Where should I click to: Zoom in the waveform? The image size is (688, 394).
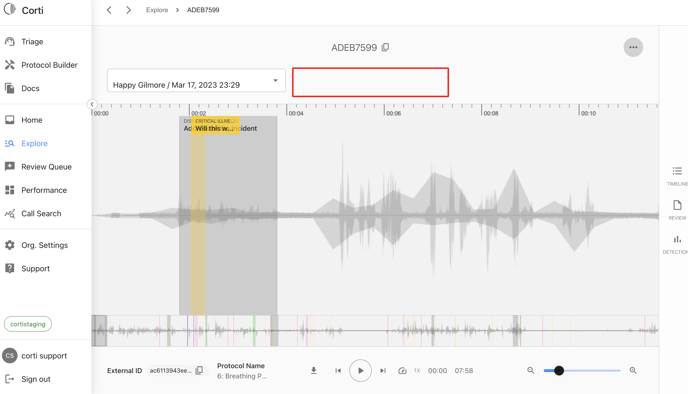pos(633,370)
